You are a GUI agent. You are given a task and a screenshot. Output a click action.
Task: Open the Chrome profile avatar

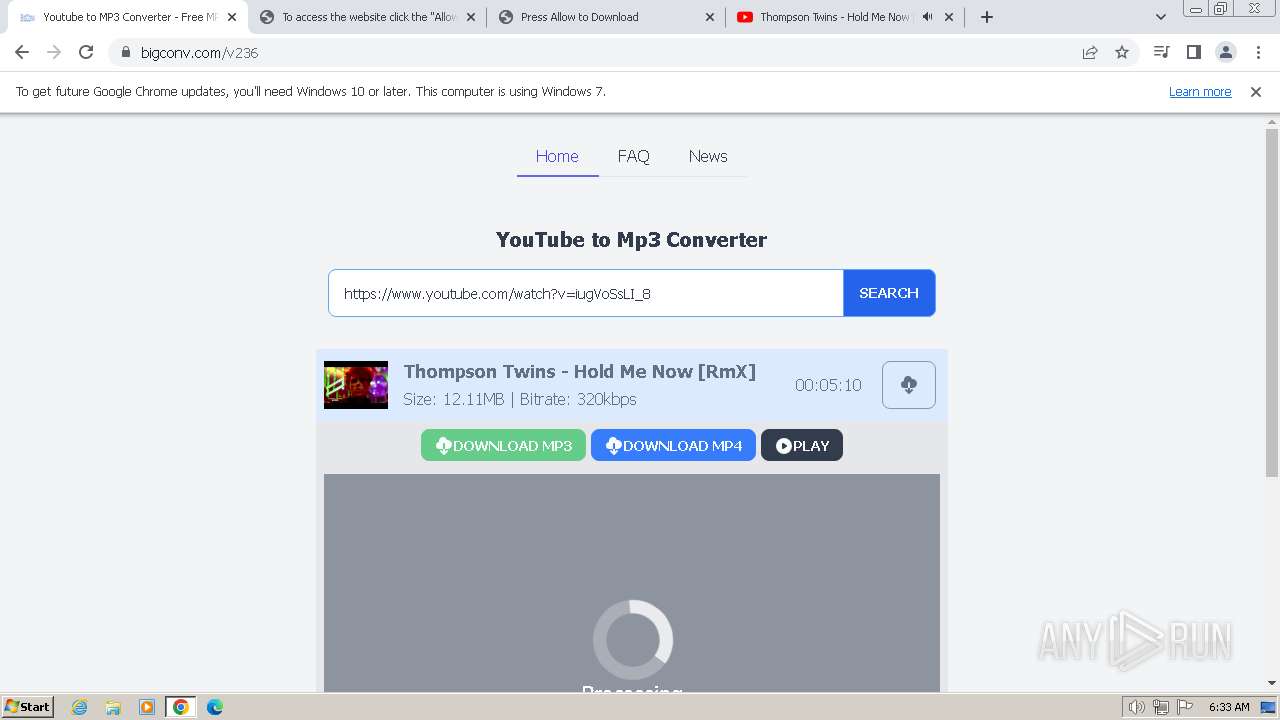click(1225, 52)
